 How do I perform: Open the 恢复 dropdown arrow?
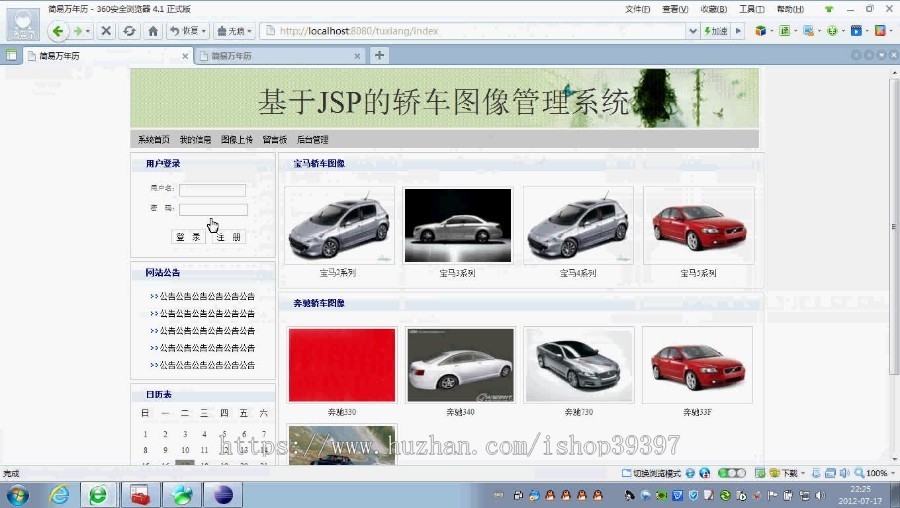tap(204, 31)
